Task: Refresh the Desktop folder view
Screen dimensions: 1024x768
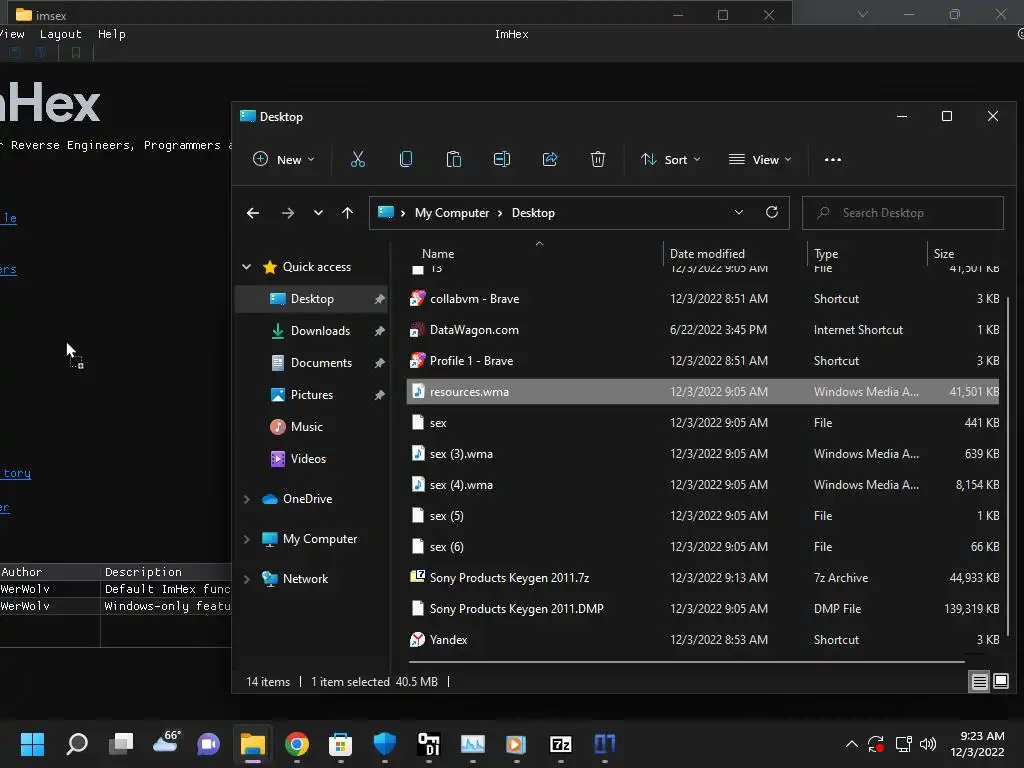Action: tap(772, 212)
